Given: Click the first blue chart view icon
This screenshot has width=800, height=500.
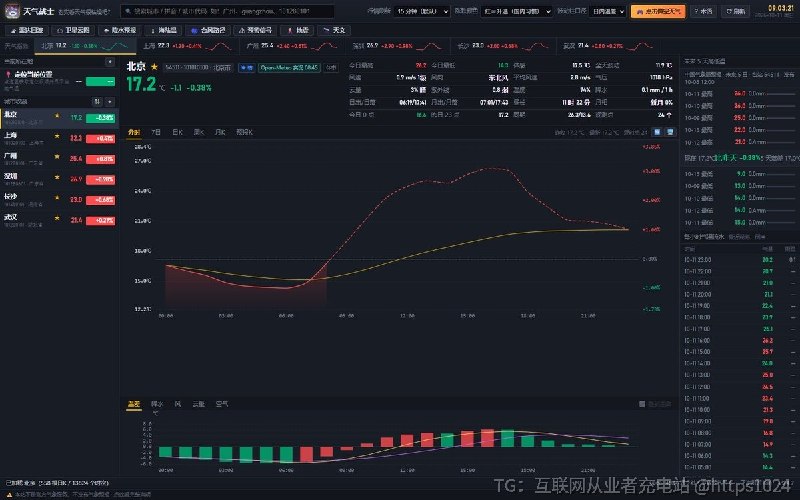Looking at the screenshot, I should 657,132.
